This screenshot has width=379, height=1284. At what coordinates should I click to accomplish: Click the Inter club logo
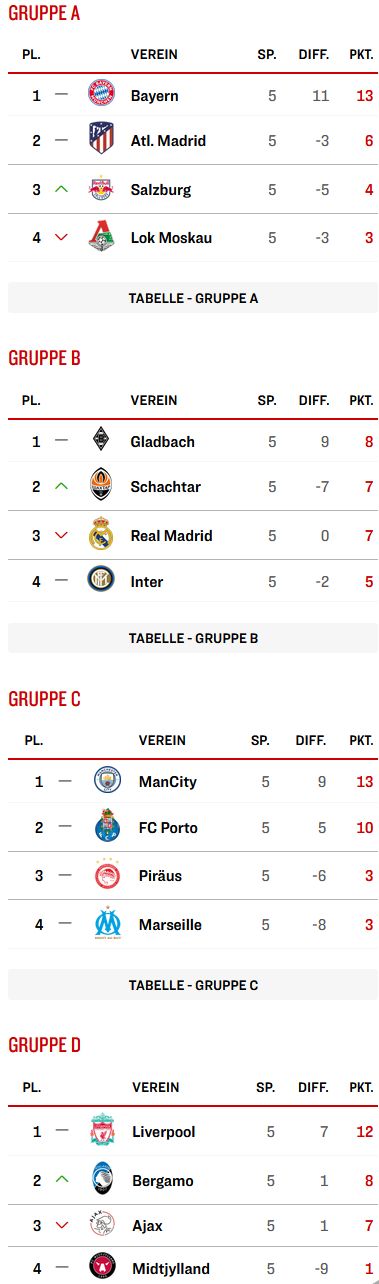[102, 581]
